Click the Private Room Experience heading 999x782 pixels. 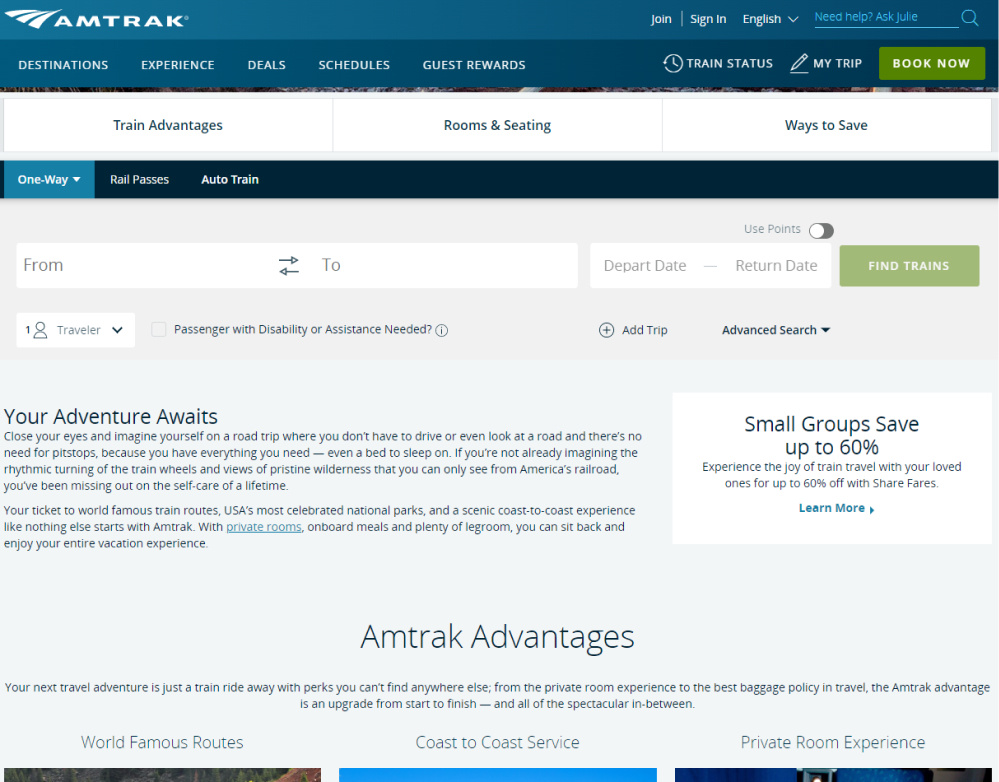click(833, 742)
